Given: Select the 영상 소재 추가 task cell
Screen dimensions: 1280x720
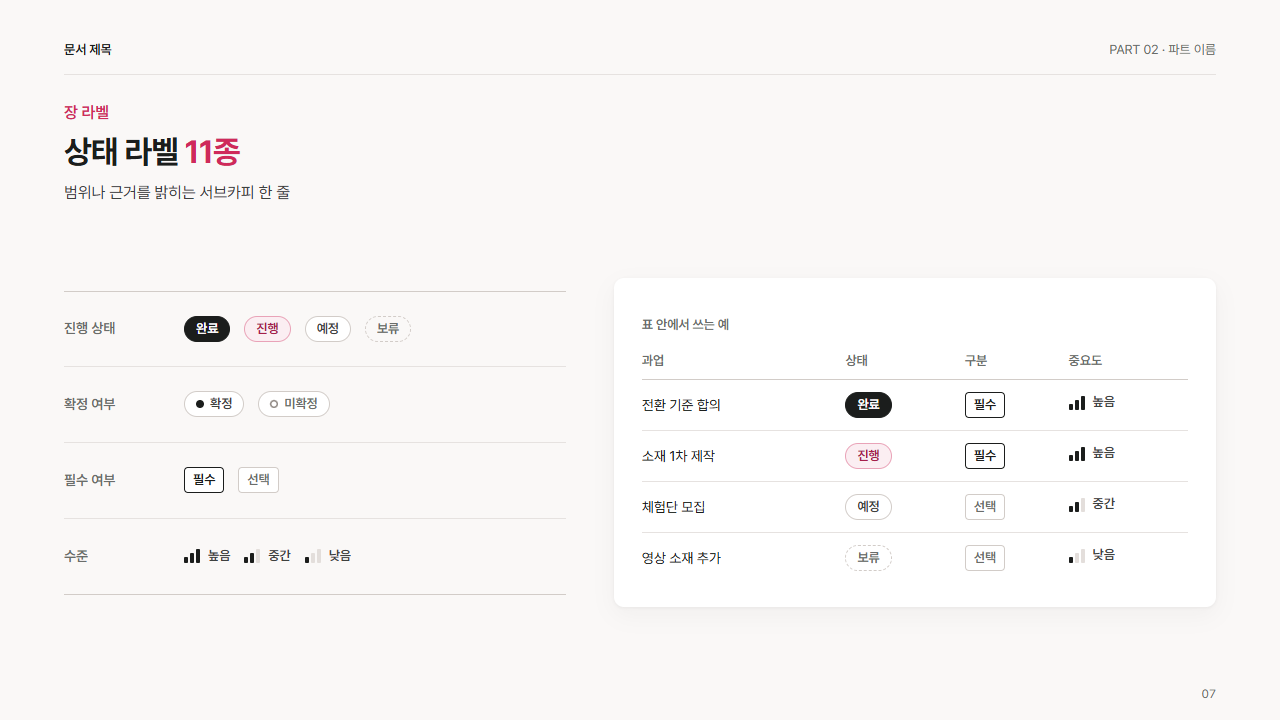Looking at the screenshot, I should click(x=681, y=558).
